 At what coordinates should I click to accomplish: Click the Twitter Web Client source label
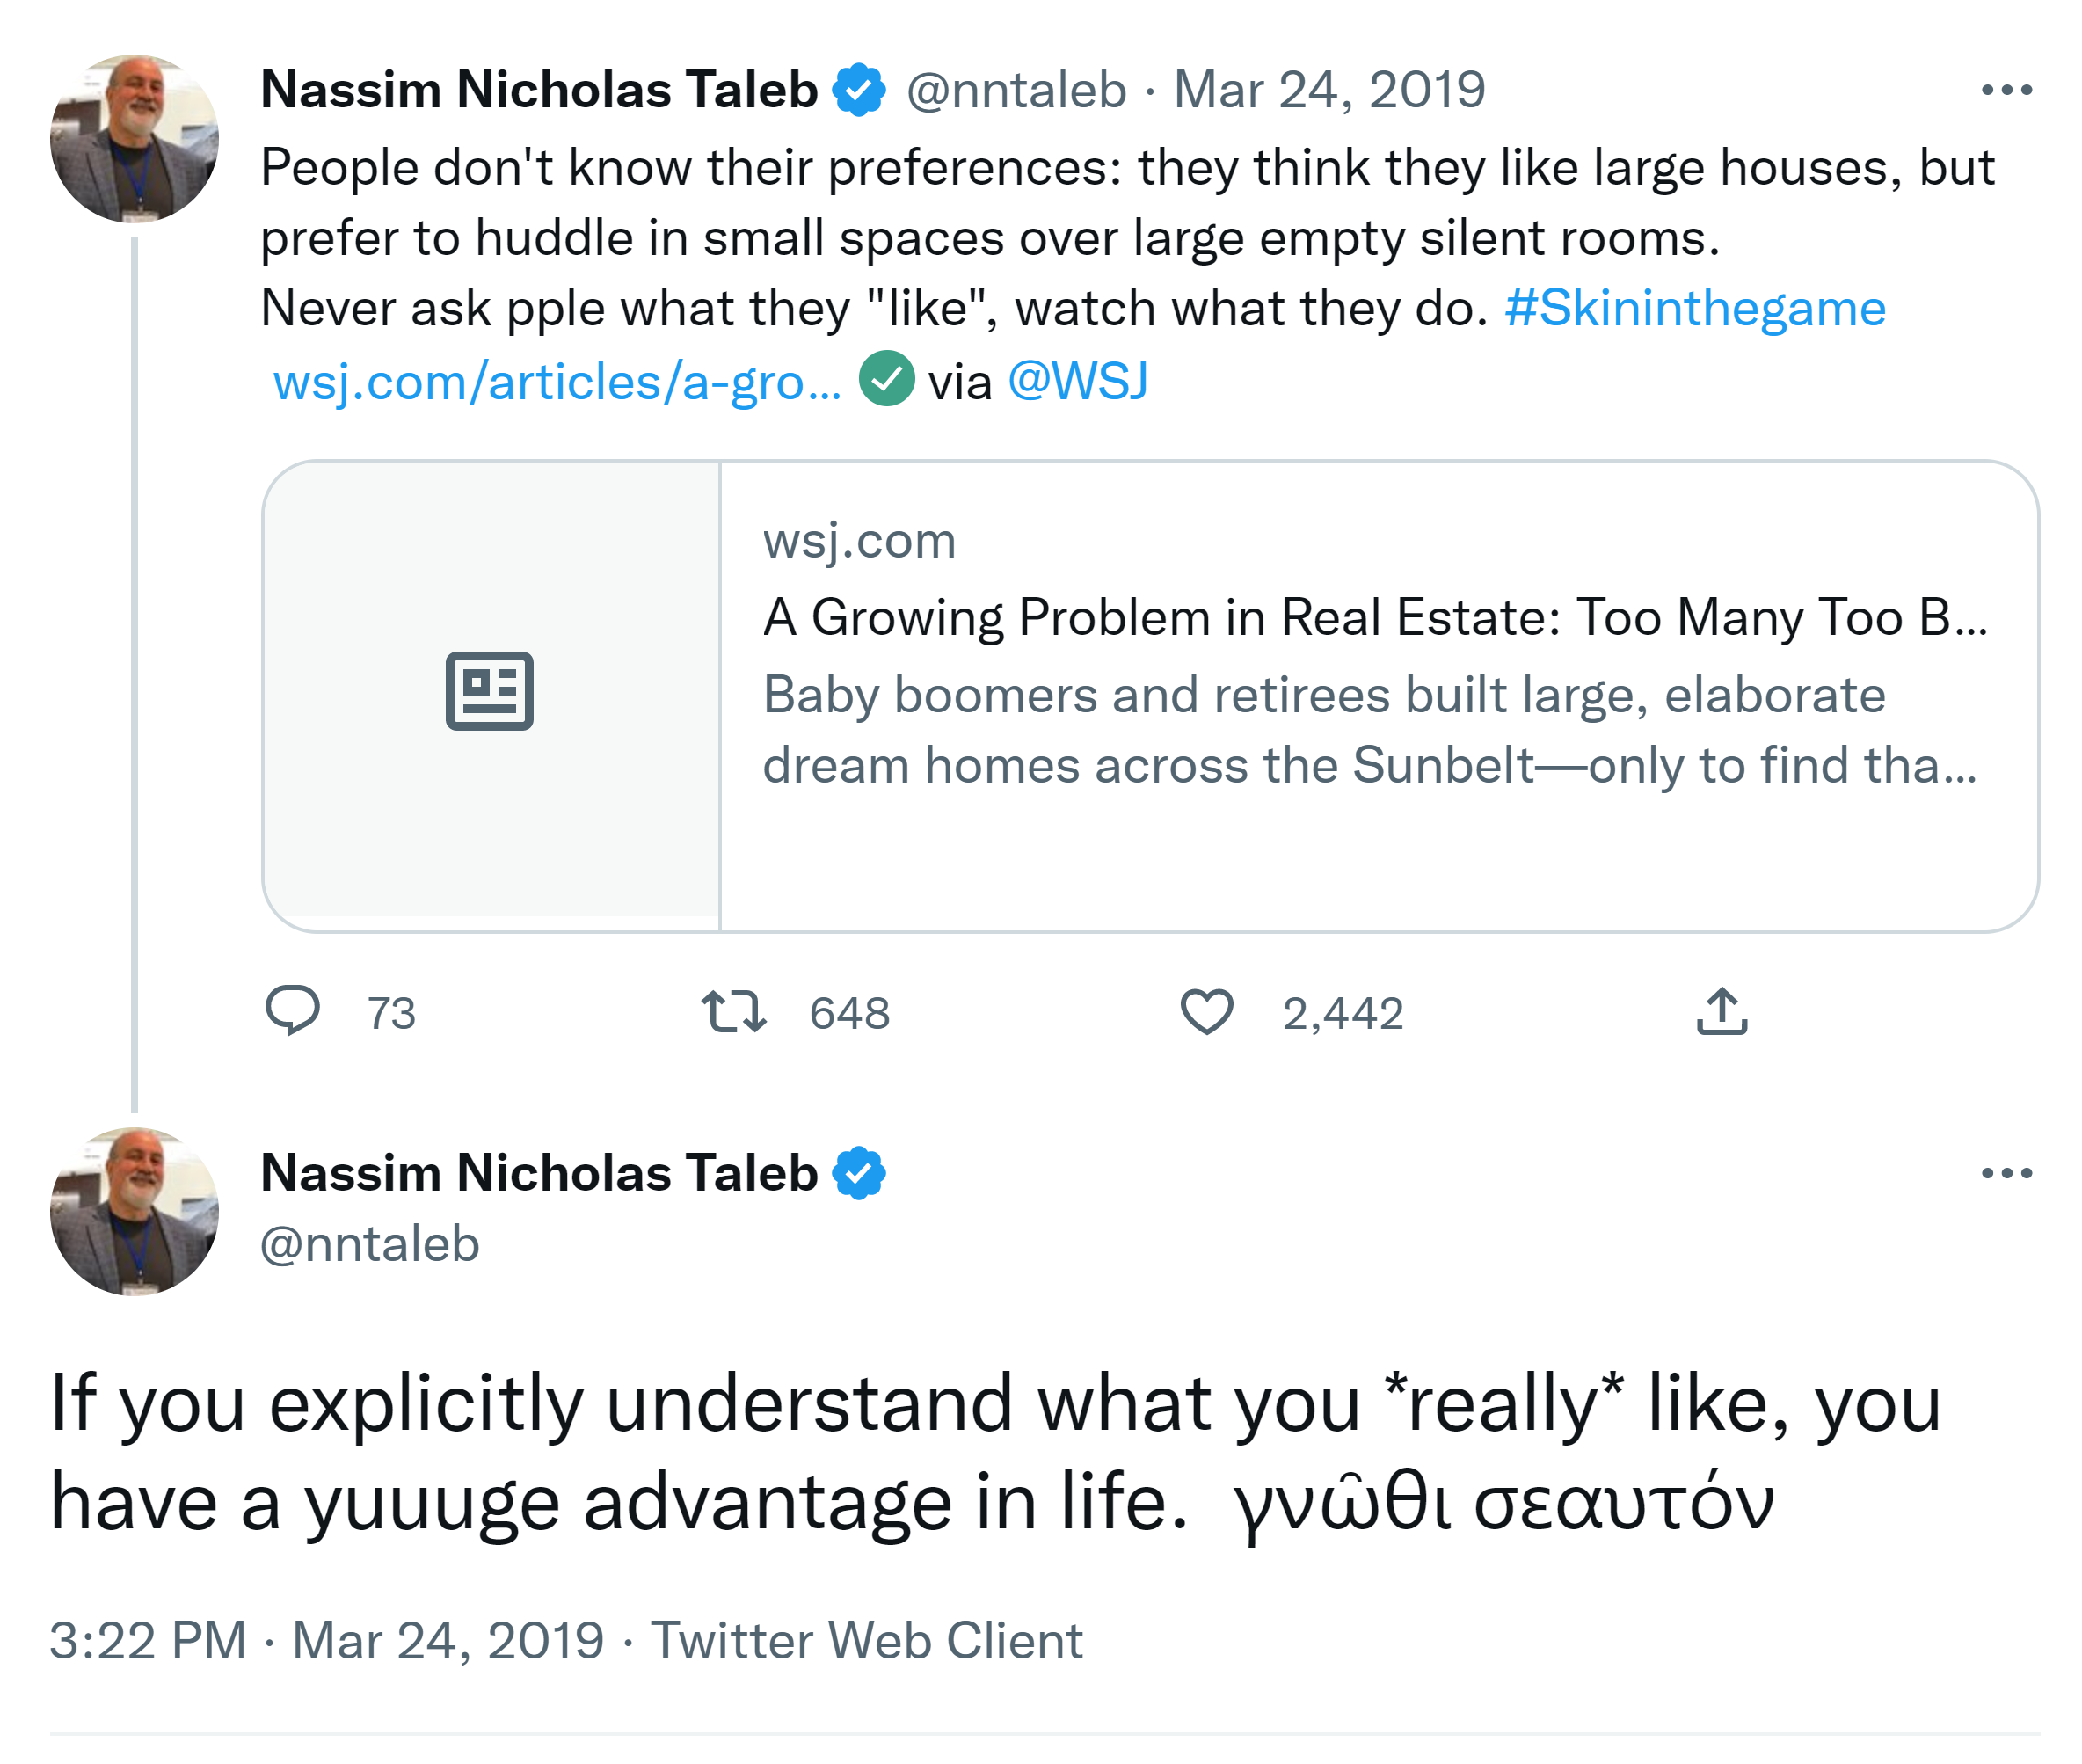[x=866, y=1641]
